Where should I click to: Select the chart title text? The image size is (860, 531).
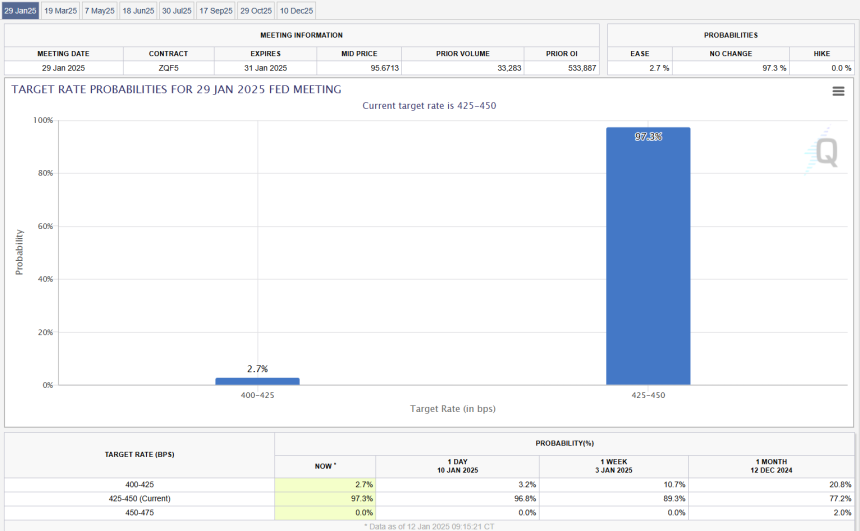coord(176,90)
